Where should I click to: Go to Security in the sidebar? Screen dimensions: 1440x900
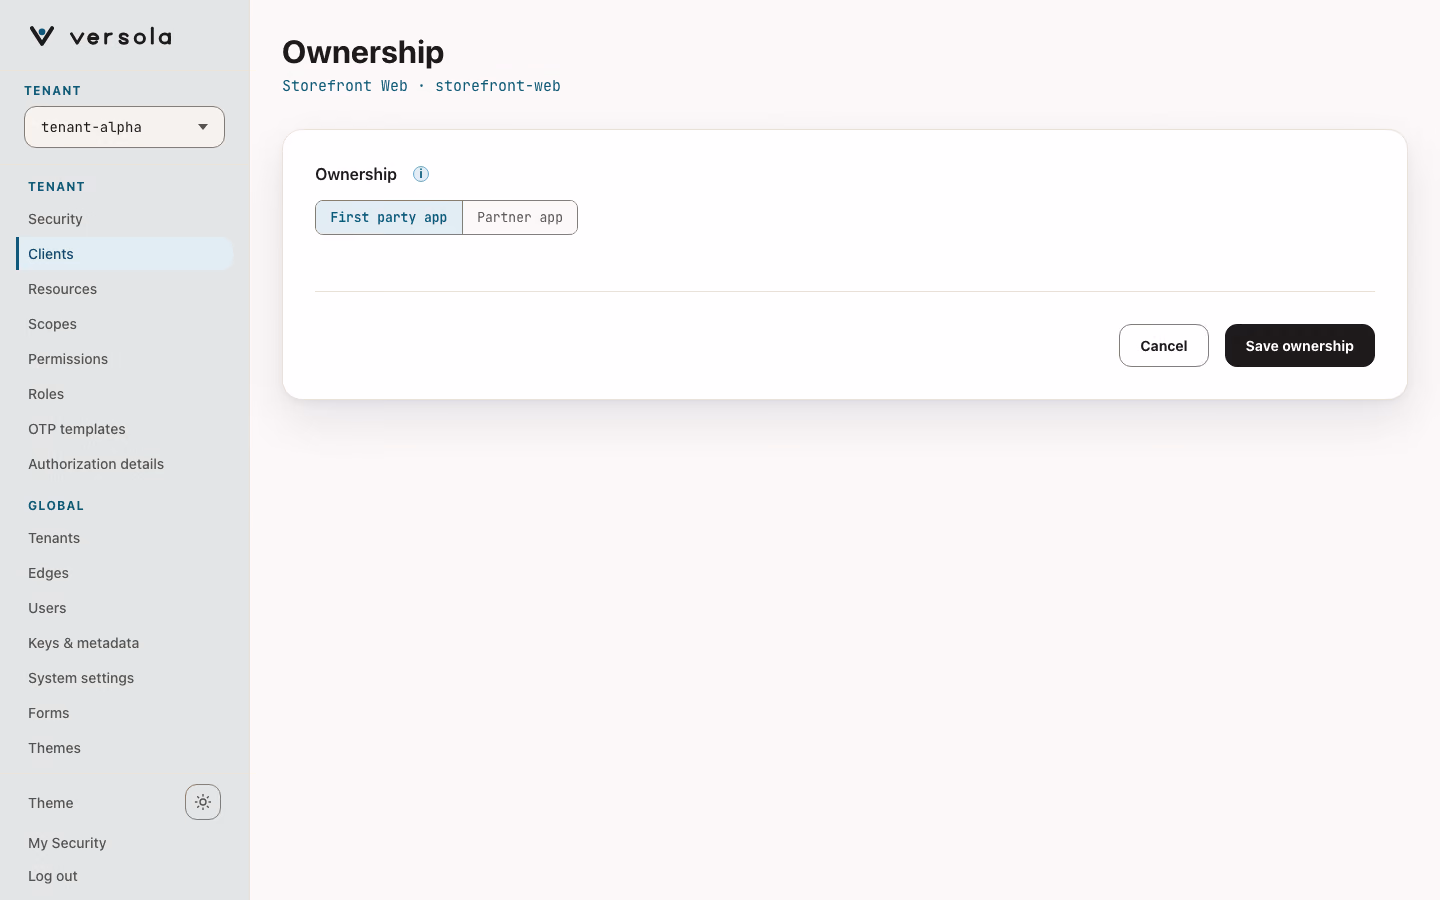click(x=124, y=219)
